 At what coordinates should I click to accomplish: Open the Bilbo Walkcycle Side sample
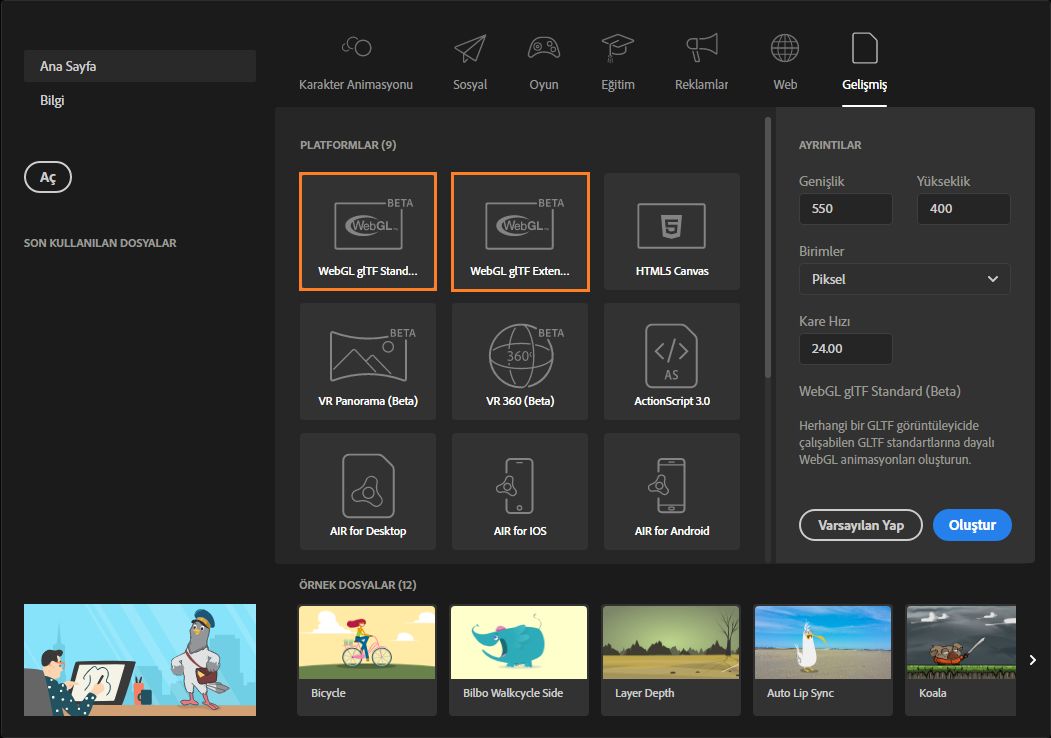point(519,660)
